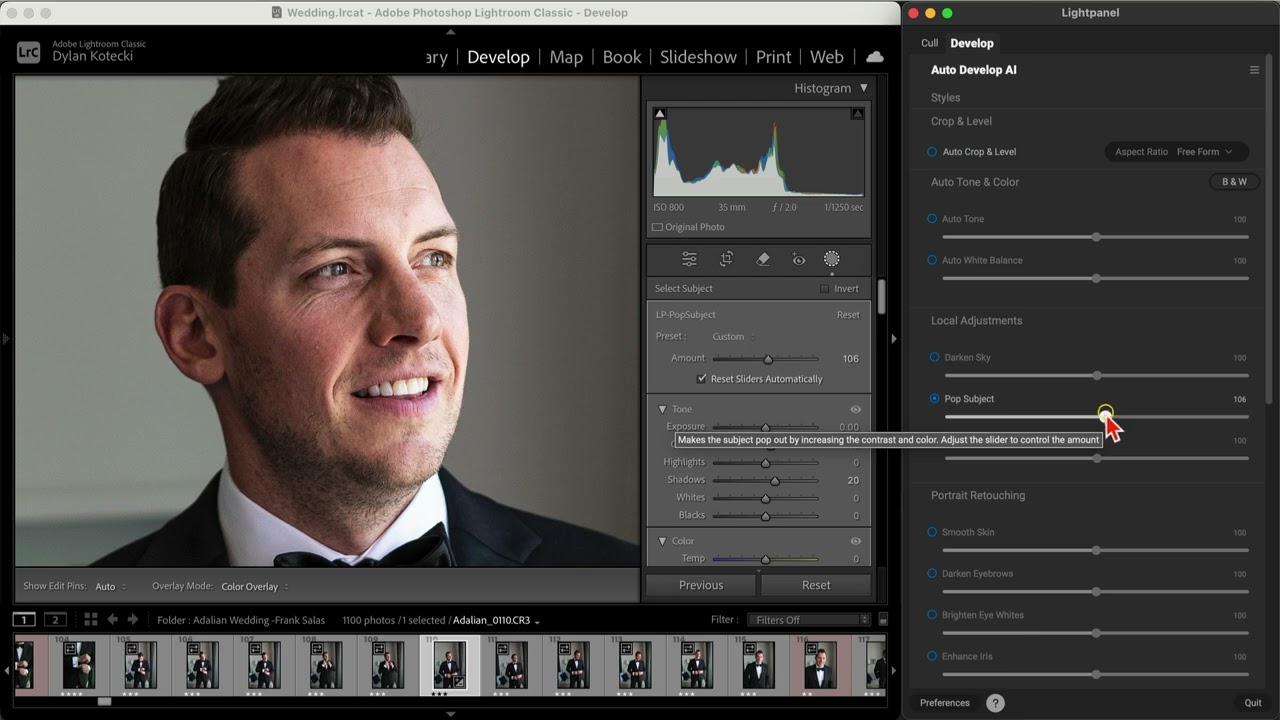Hide top module picker panel arrow
1280x720 pixels.
click(x=450, y=32)
